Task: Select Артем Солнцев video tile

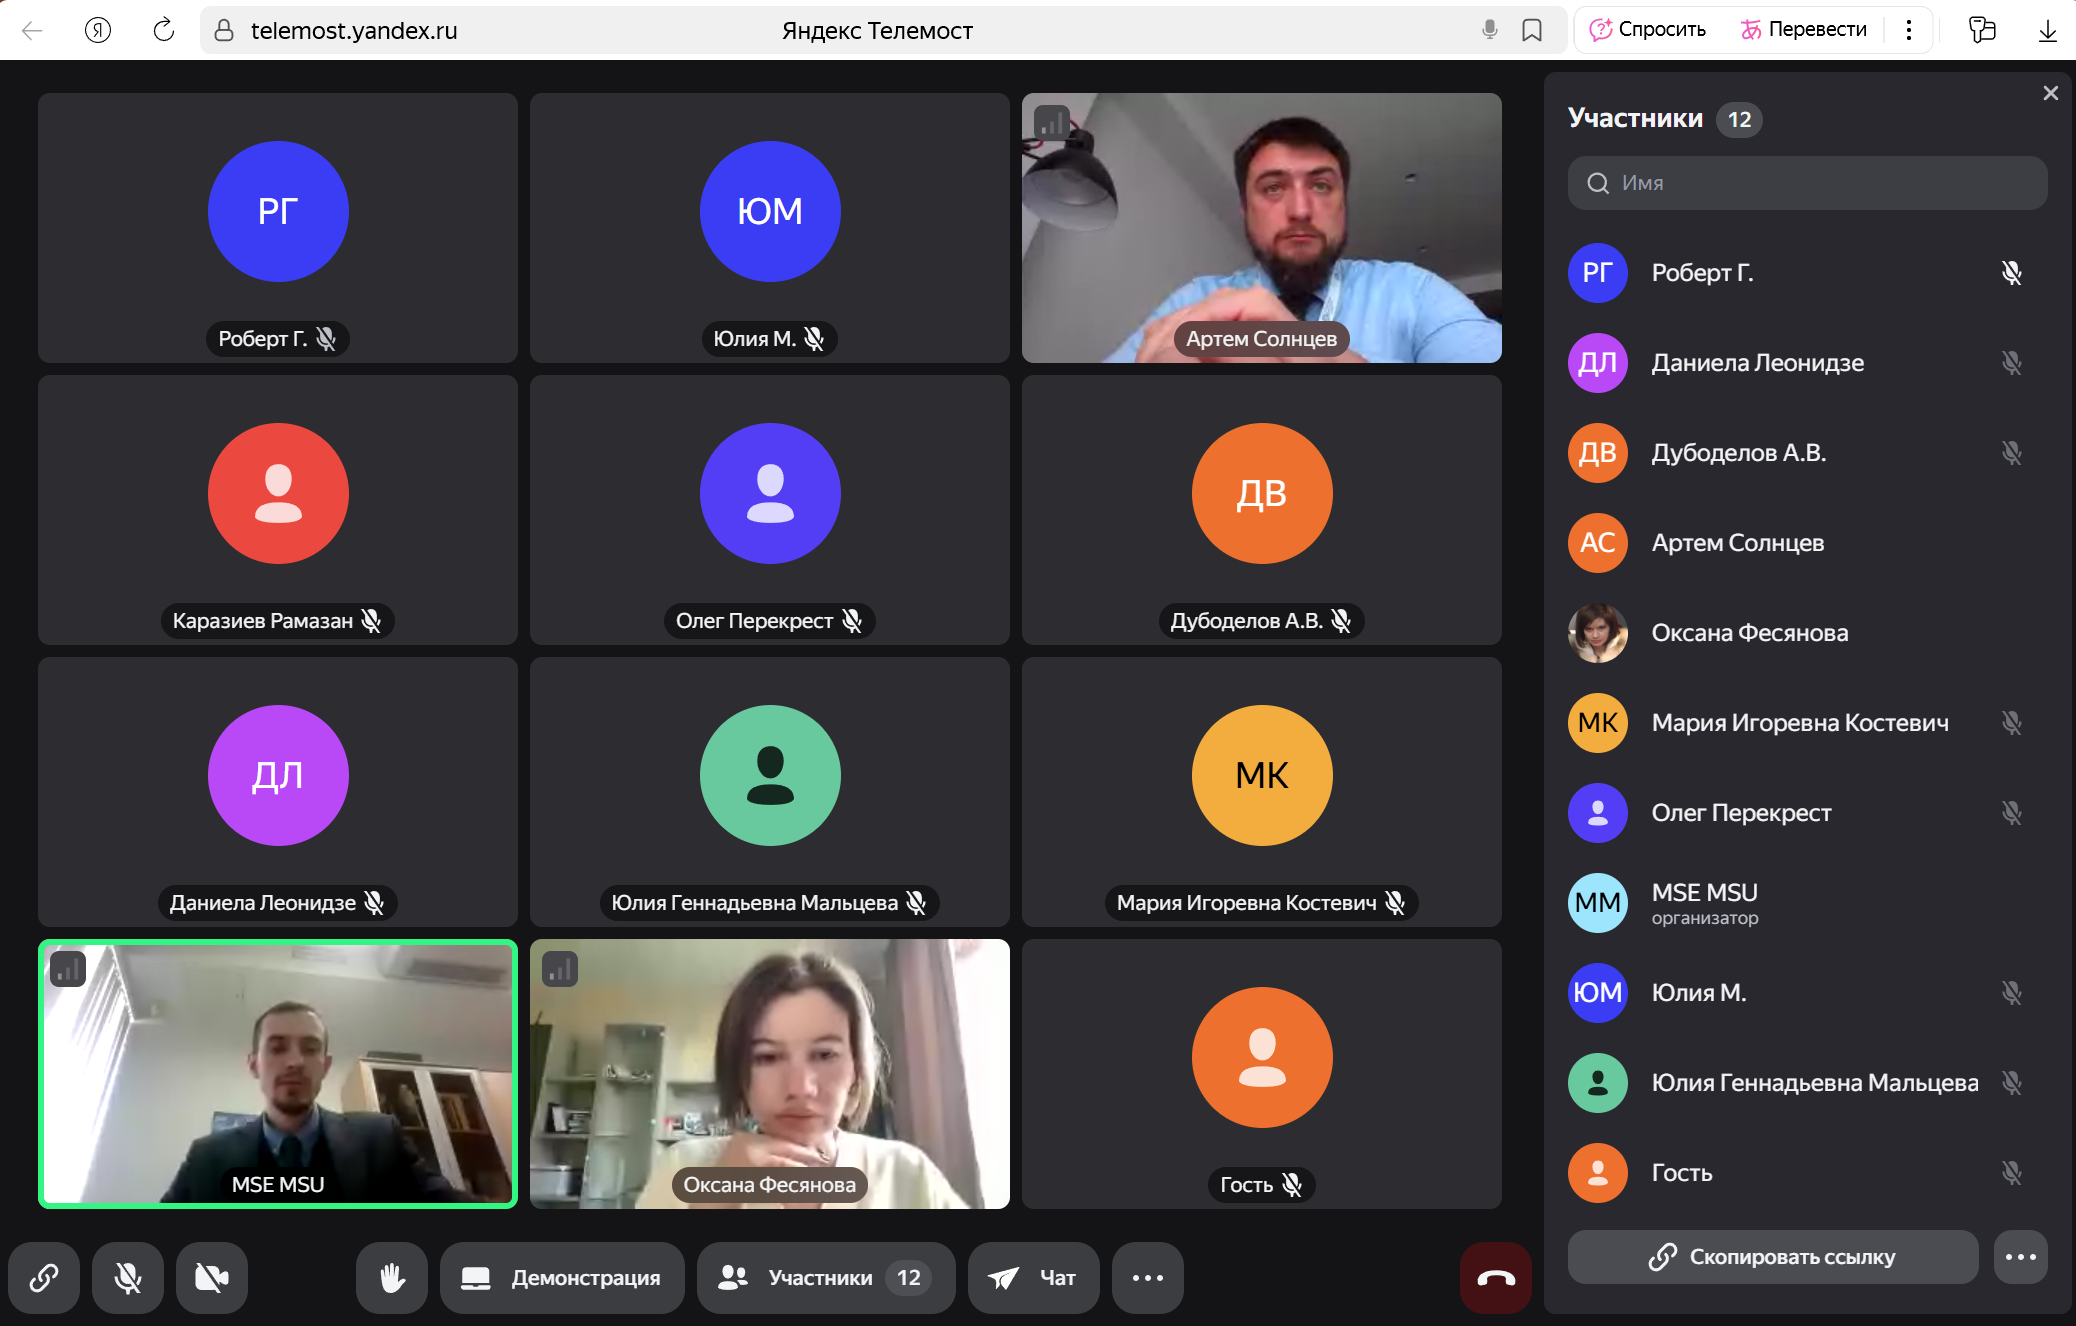Action: pos(1261,228)
